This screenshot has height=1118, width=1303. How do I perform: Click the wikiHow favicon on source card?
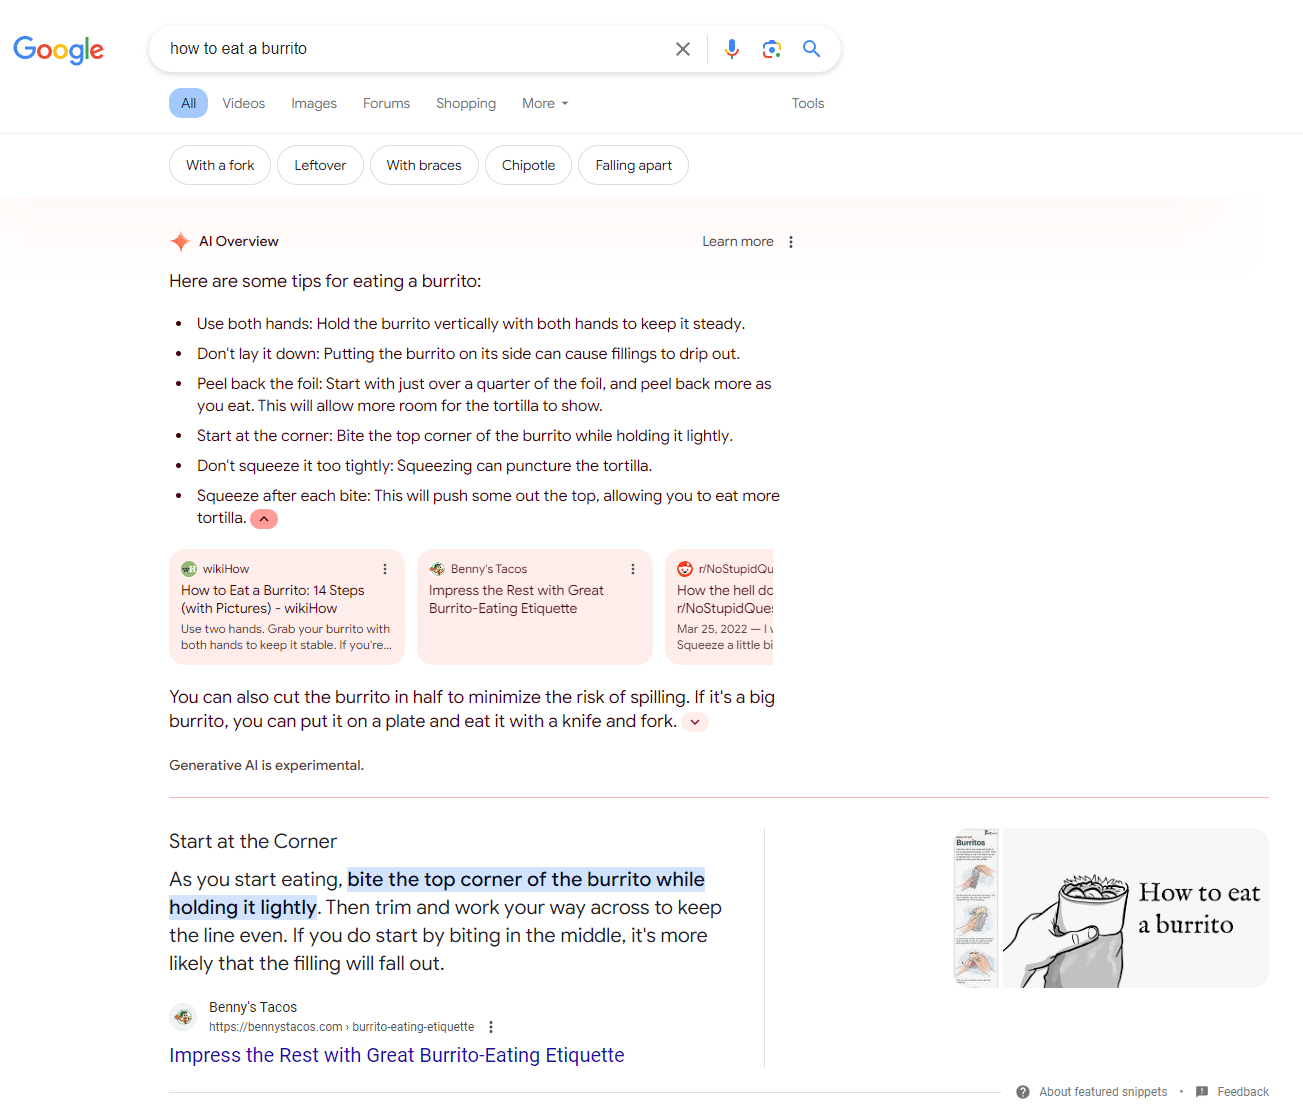pos(189,569)
